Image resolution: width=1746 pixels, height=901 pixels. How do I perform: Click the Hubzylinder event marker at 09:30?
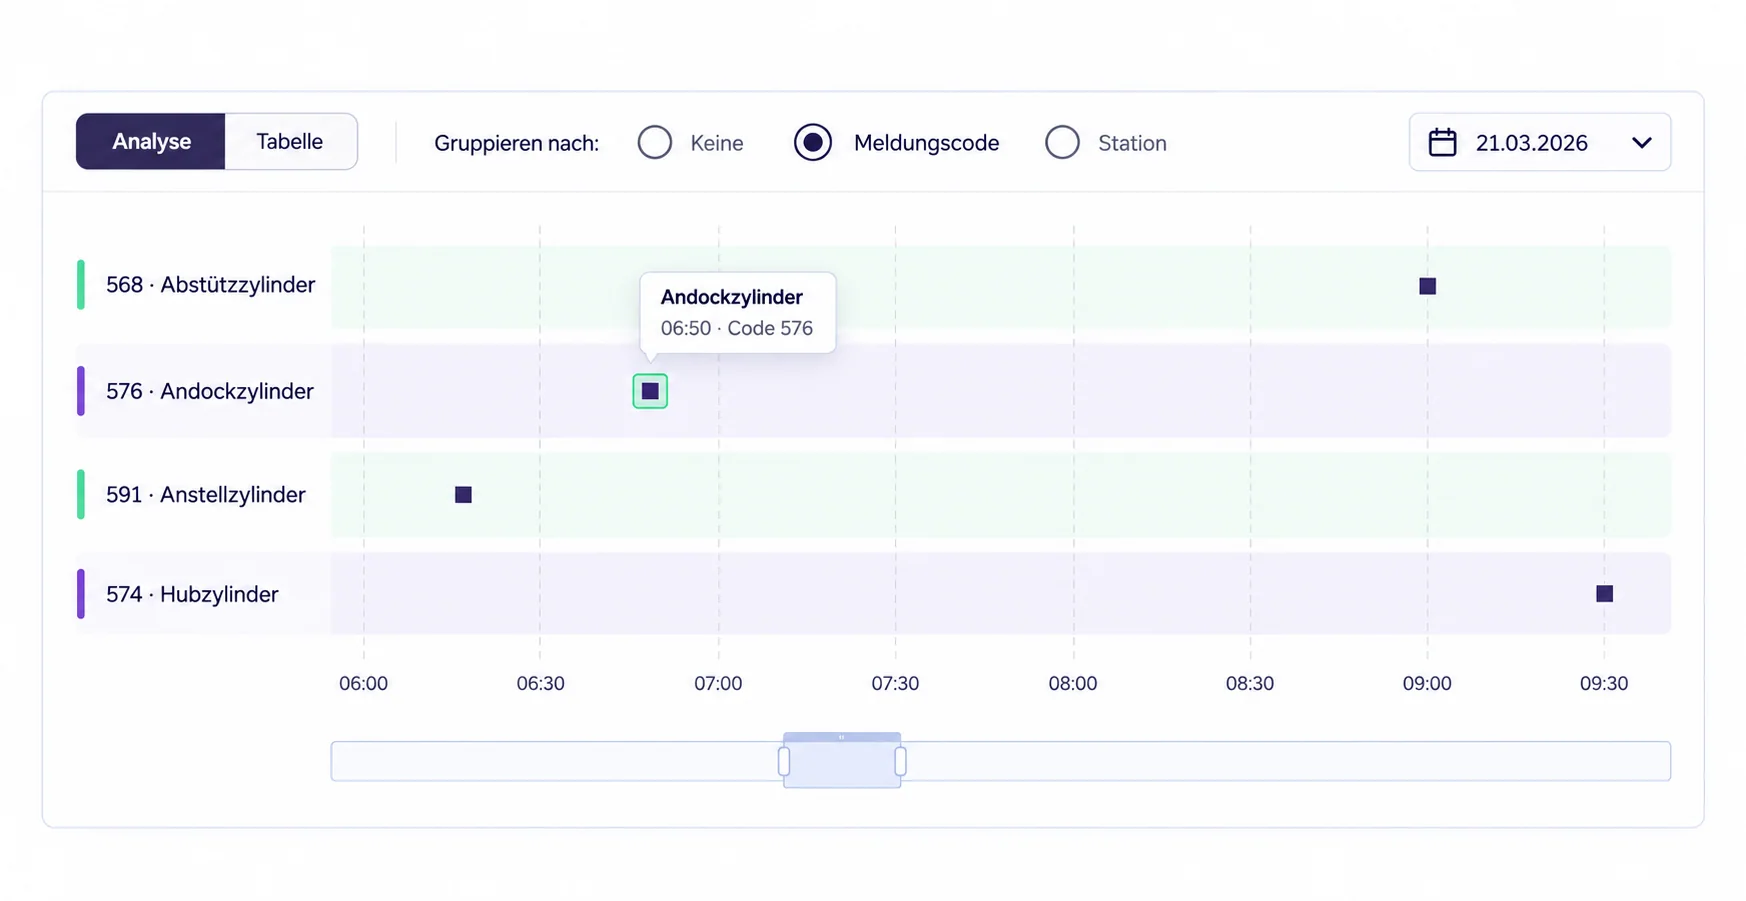1604,593
